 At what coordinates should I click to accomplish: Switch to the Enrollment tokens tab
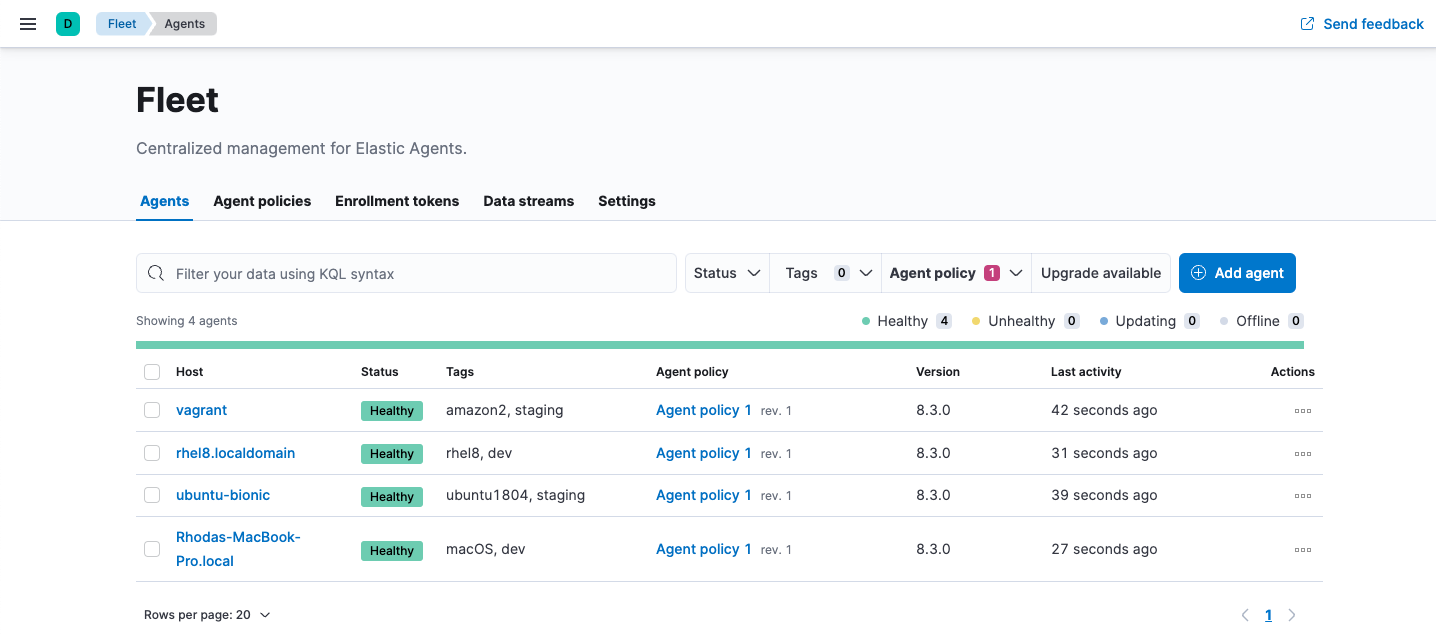coord(397,201)
